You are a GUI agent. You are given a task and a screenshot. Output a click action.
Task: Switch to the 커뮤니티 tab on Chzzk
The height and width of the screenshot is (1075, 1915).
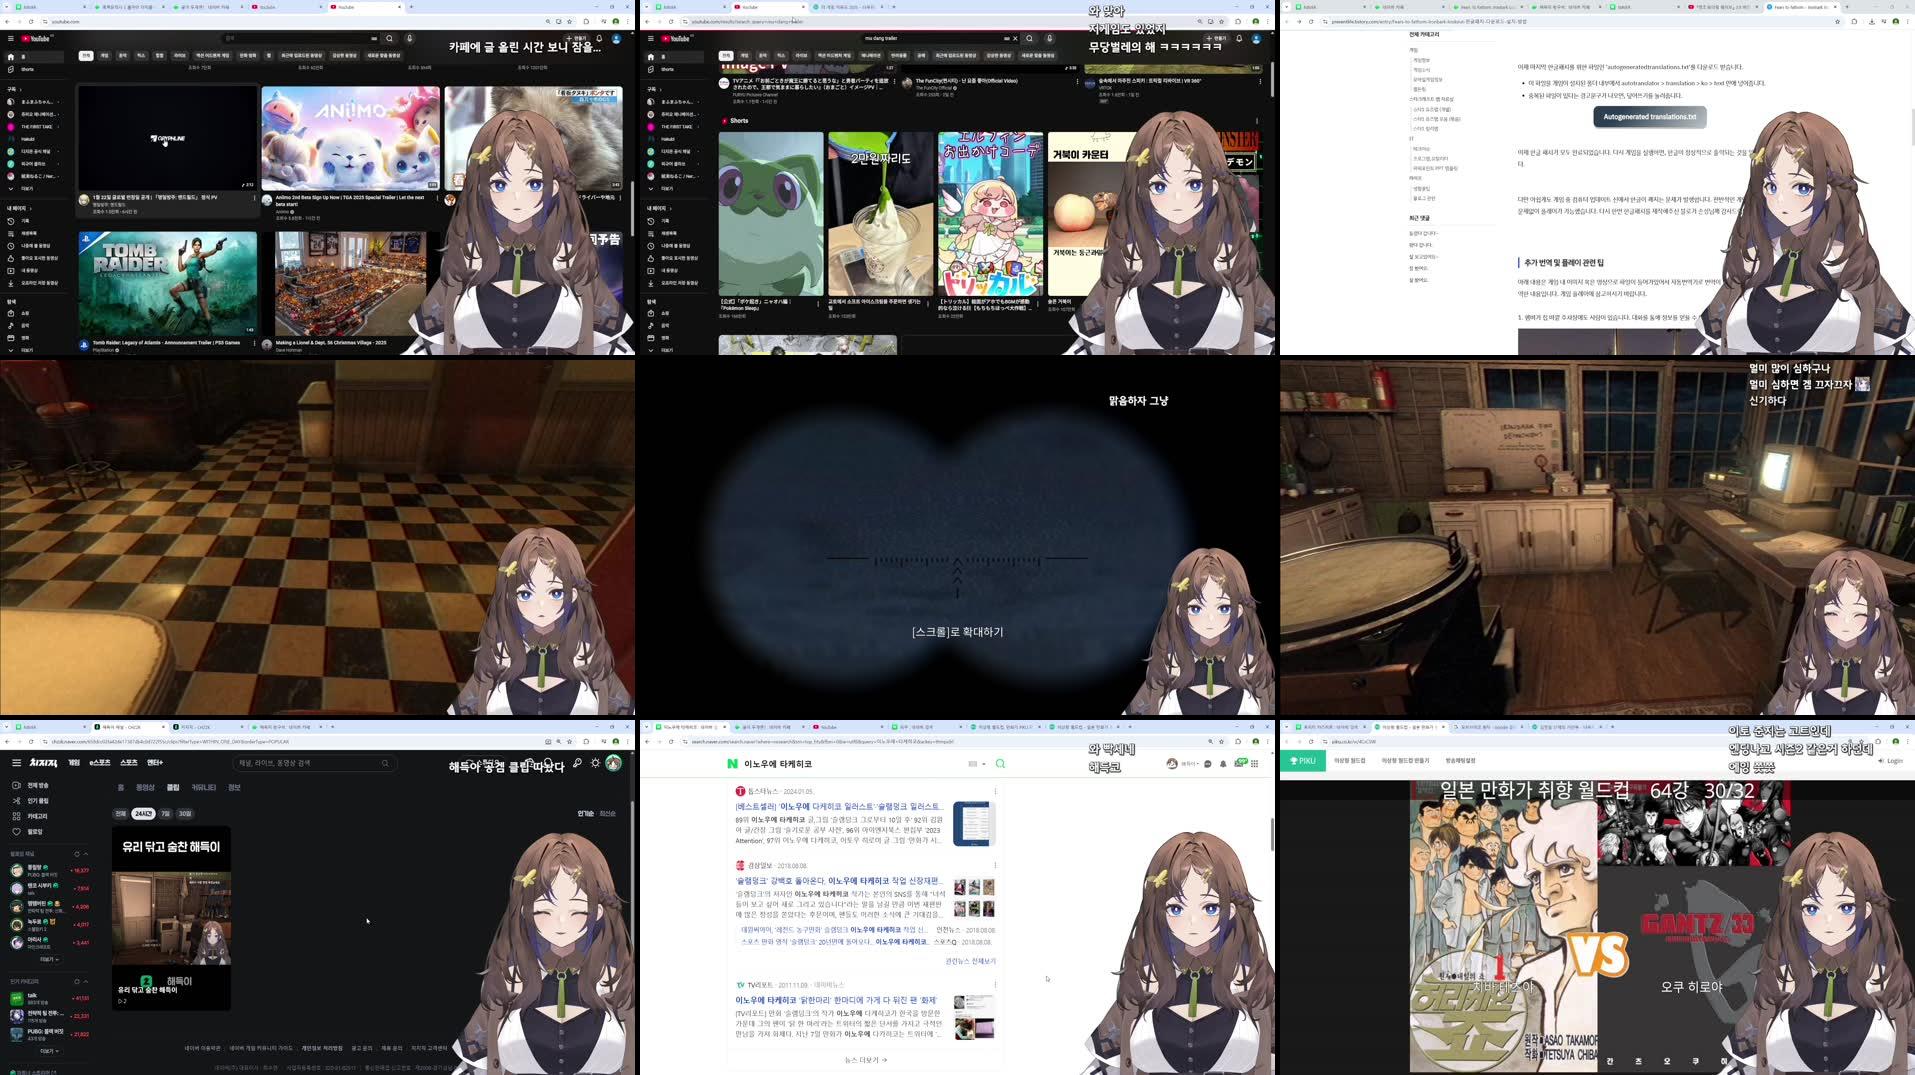point(204,787)
